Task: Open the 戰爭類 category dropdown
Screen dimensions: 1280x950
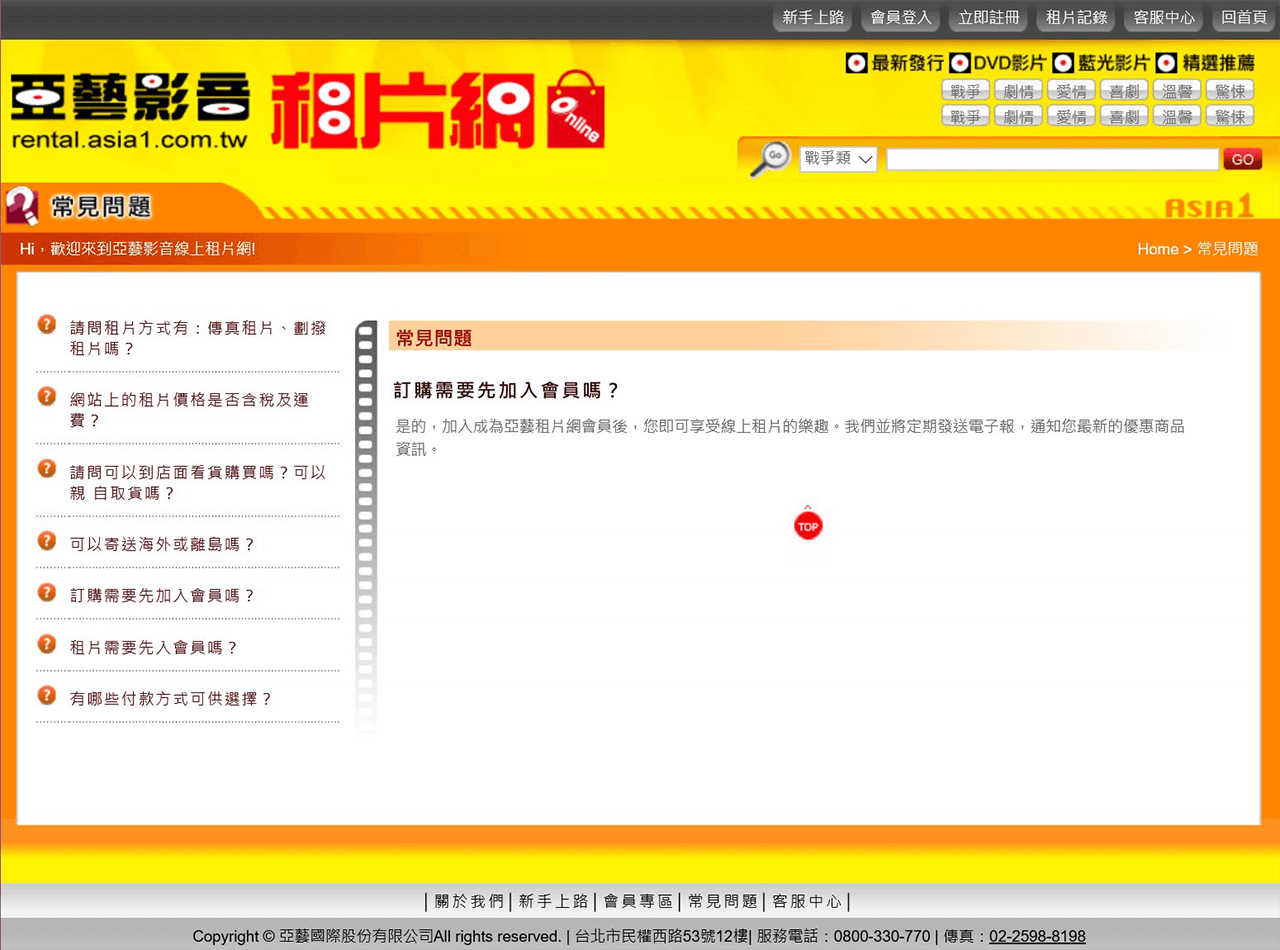Action: pos(838,159)
